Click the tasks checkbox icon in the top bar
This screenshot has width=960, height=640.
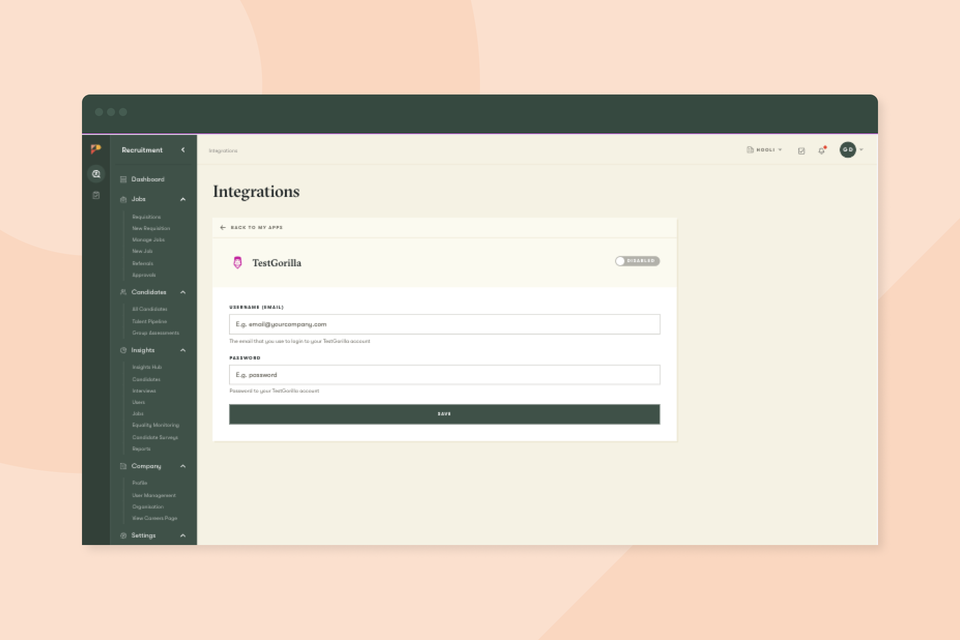pos(801,150)
